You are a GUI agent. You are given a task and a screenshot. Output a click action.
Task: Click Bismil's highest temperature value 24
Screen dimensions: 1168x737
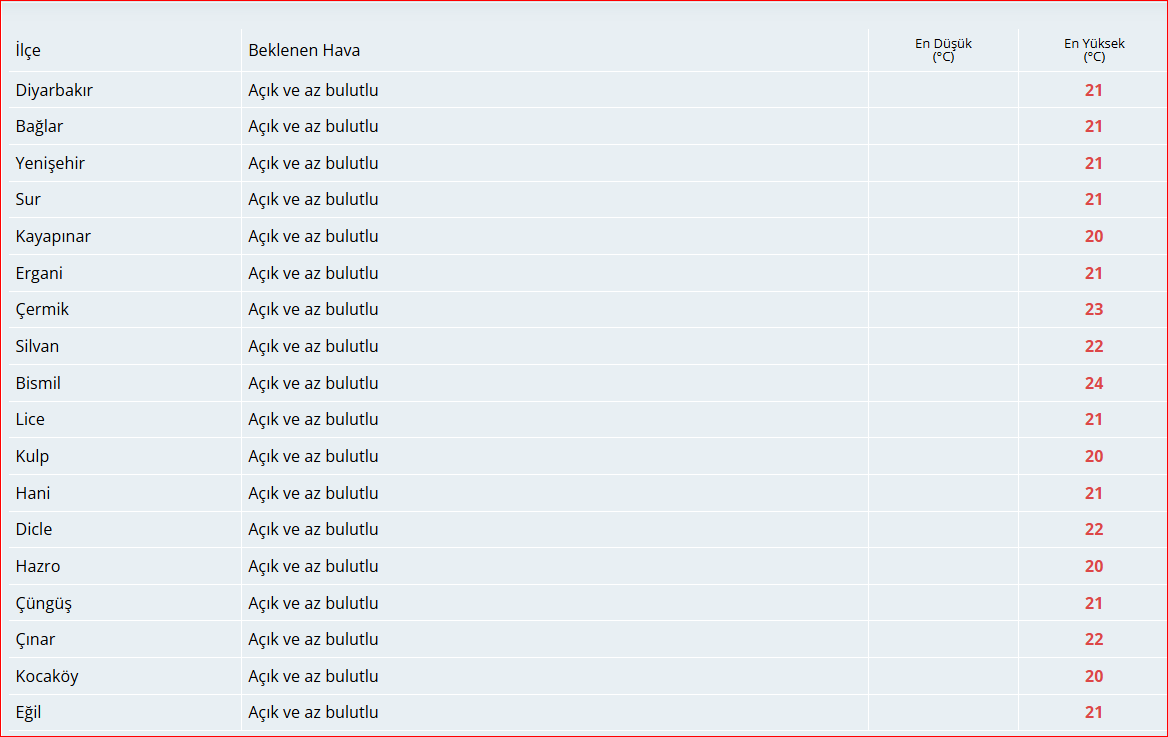[1093, 383]
